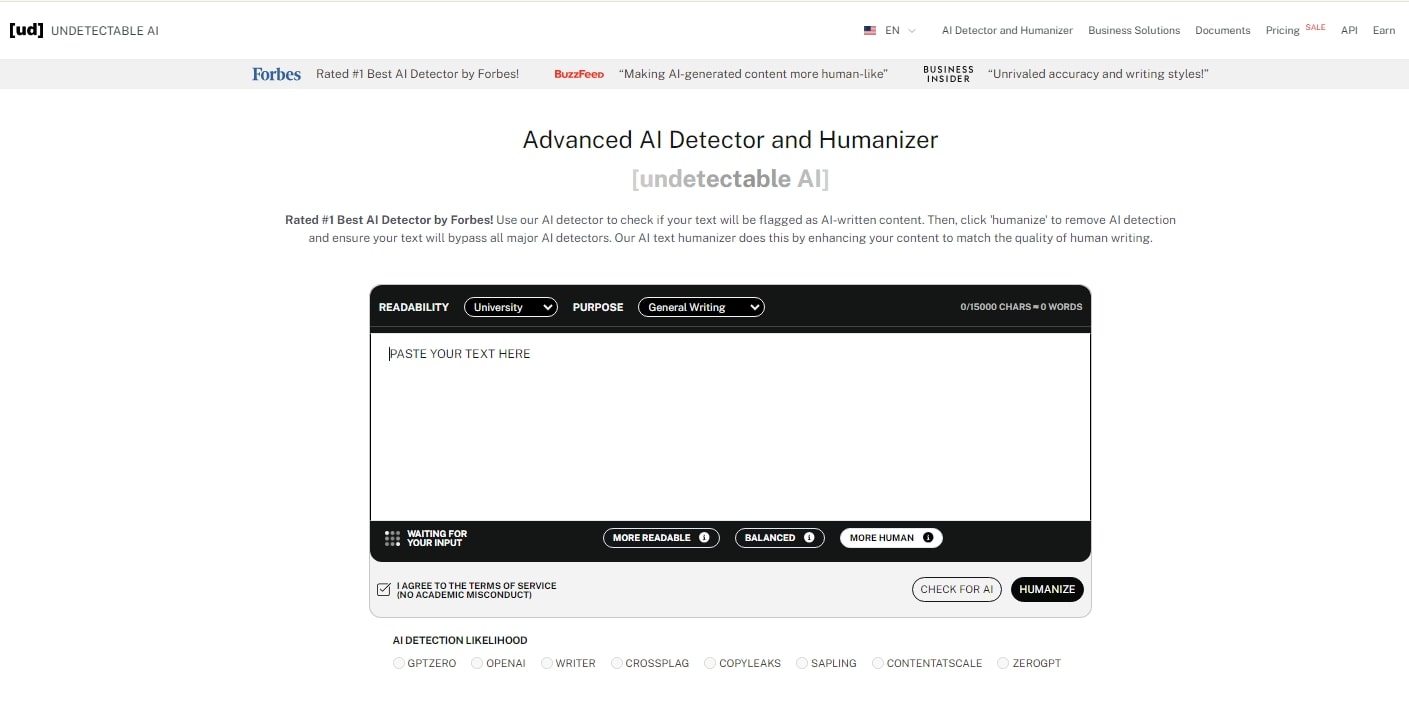Click the BuzzFeed logo in banner
Image resolution: width=1409 pixels, height=708 pixels.
tap(579, 74)
